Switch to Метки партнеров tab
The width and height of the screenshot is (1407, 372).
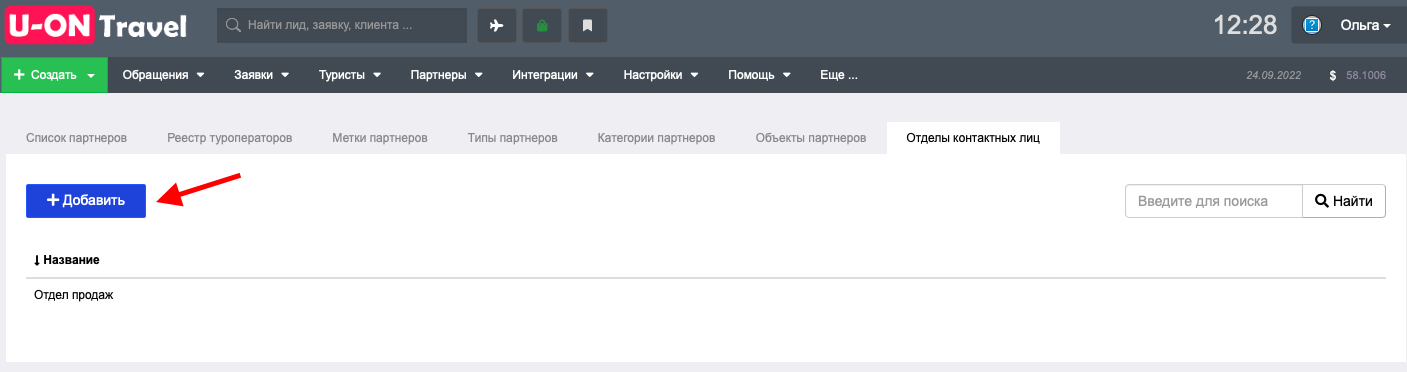tap(380, 138)
